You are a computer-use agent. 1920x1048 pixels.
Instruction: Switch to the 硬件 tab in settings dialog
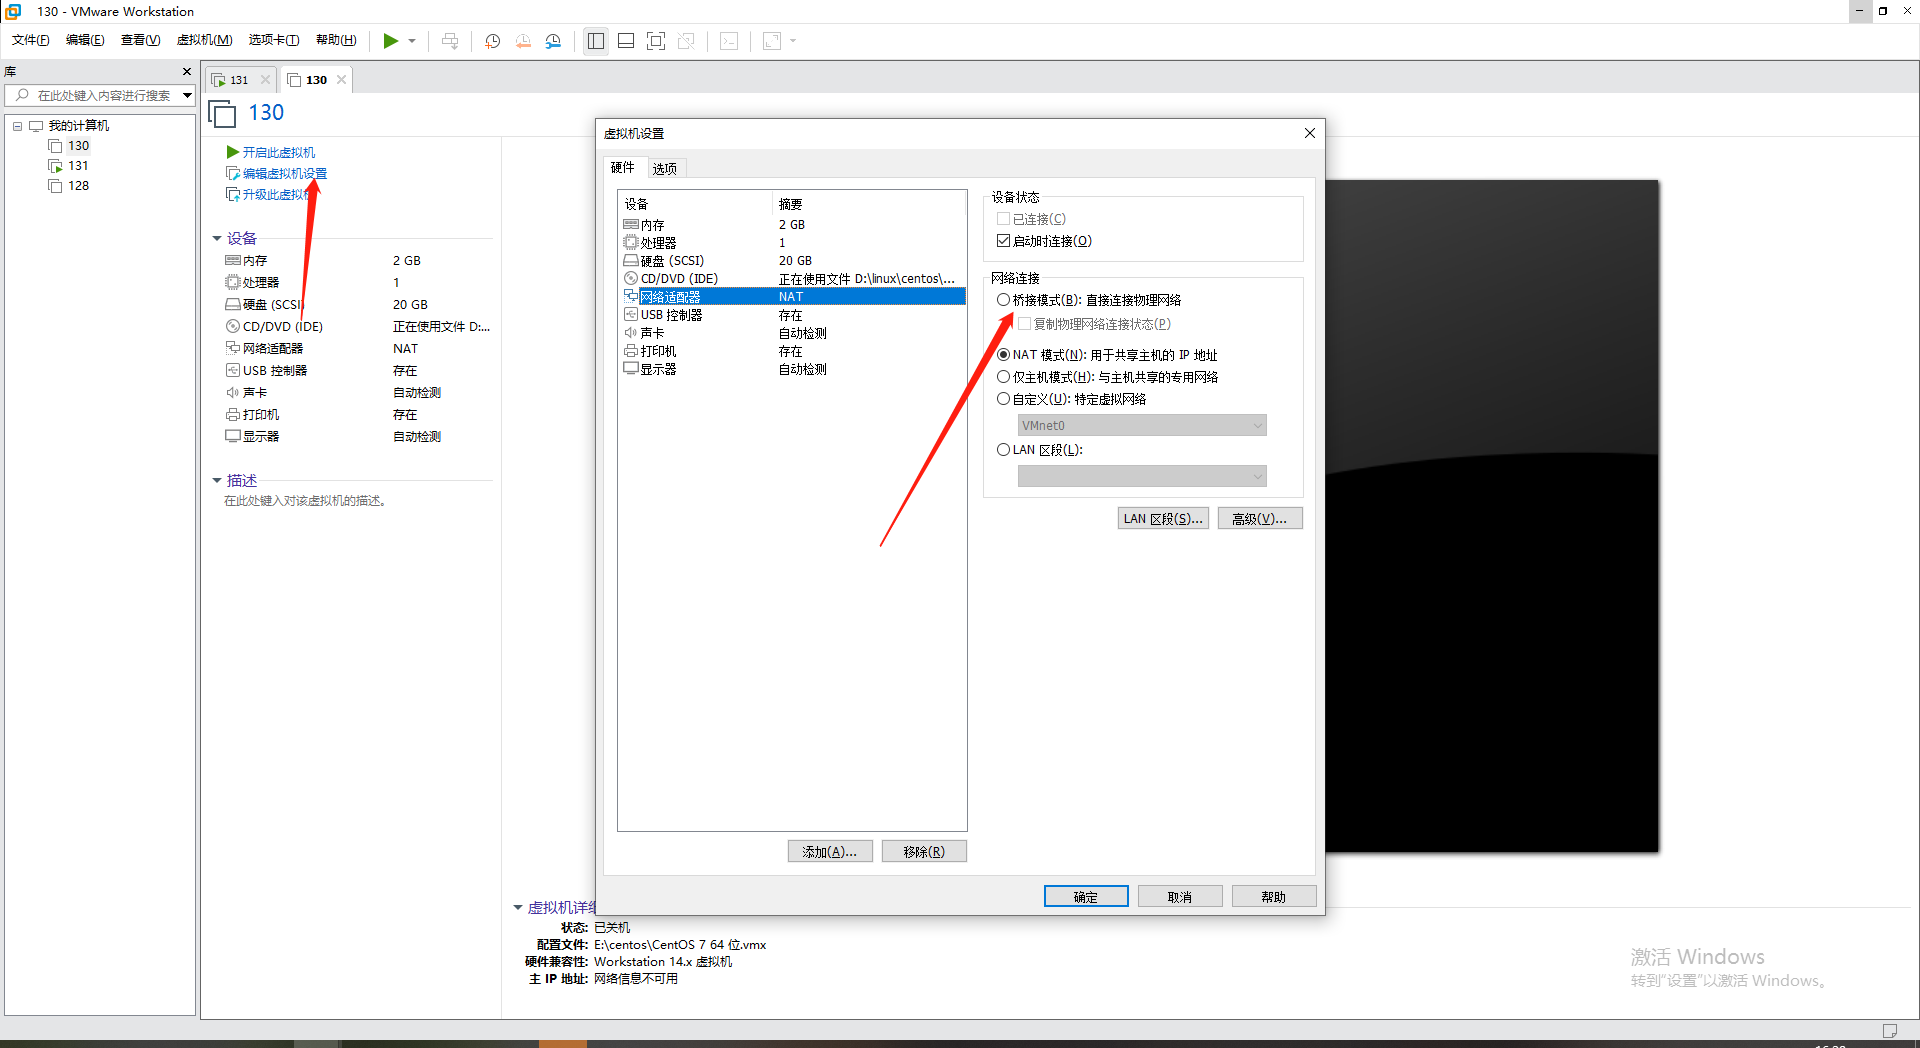click(623, 167)
